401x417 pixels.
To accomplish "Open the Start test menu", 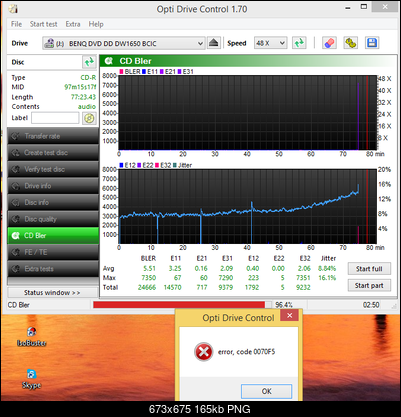I will point(43,24).
